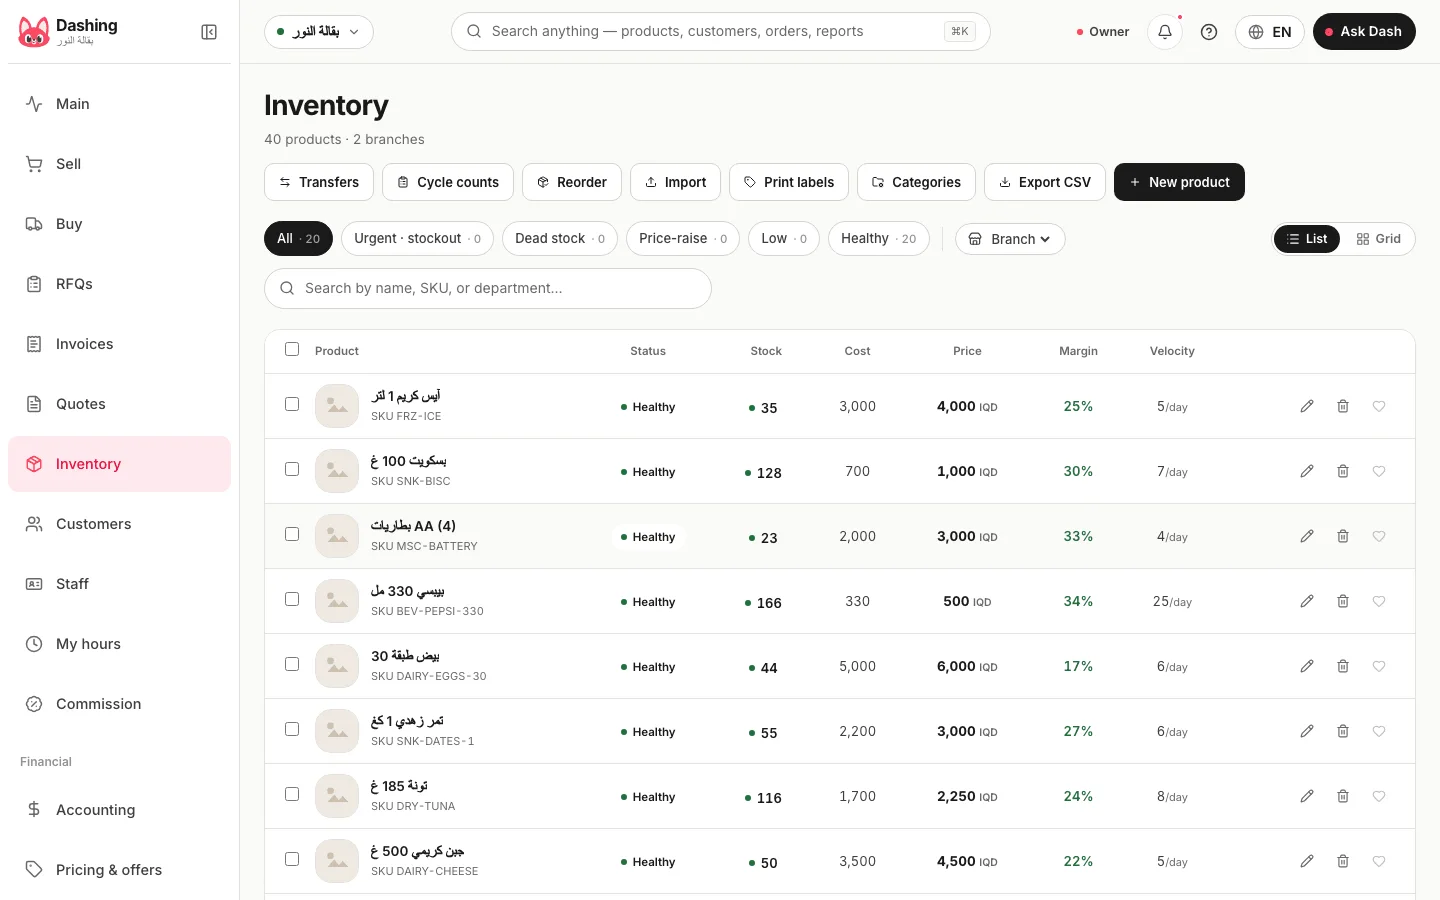The width and height of the screenshot is (1440, 900).
Task: Edit the SKU FRZ-ICE product pencil icon
Action: pyautogui.click(x=1307, y=406)
